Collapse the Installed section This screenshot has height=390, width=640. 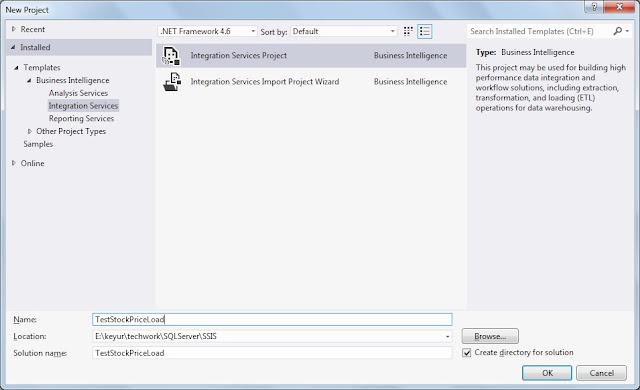13,47
